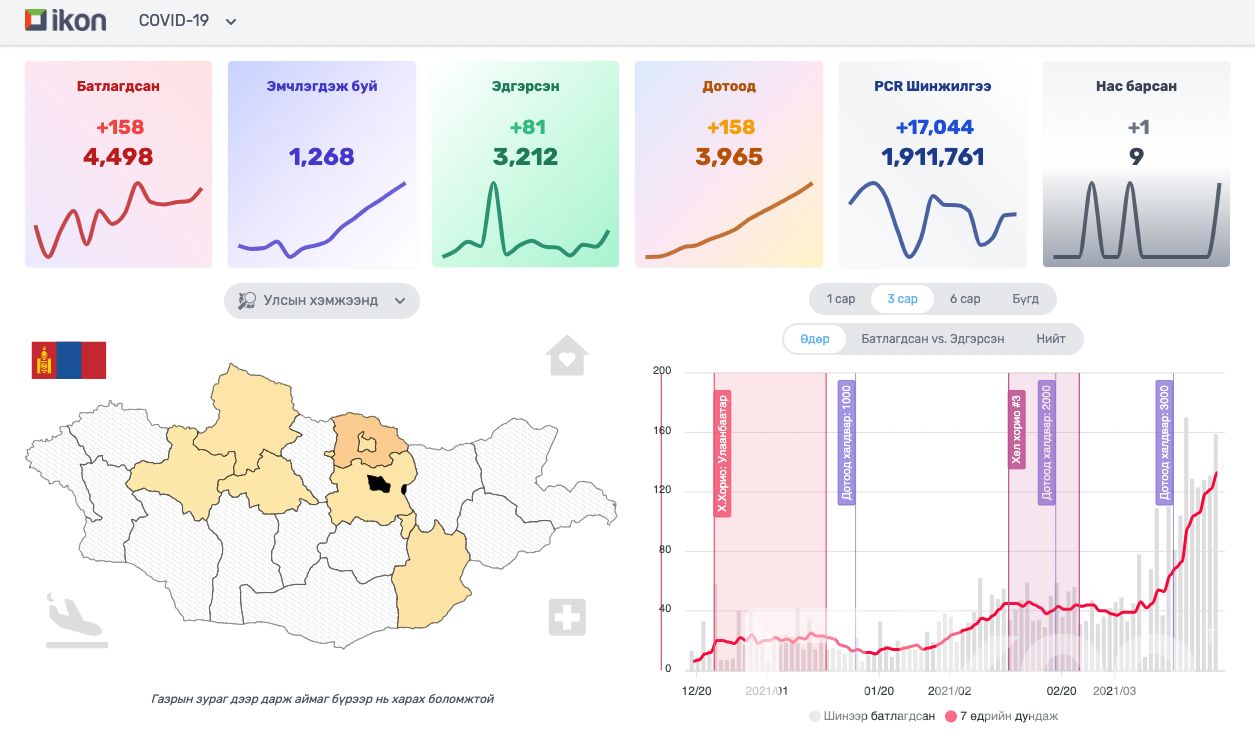Click the home heart icon on map
The height and width of the screenshot is (751, 1255).
coord(566,356)
